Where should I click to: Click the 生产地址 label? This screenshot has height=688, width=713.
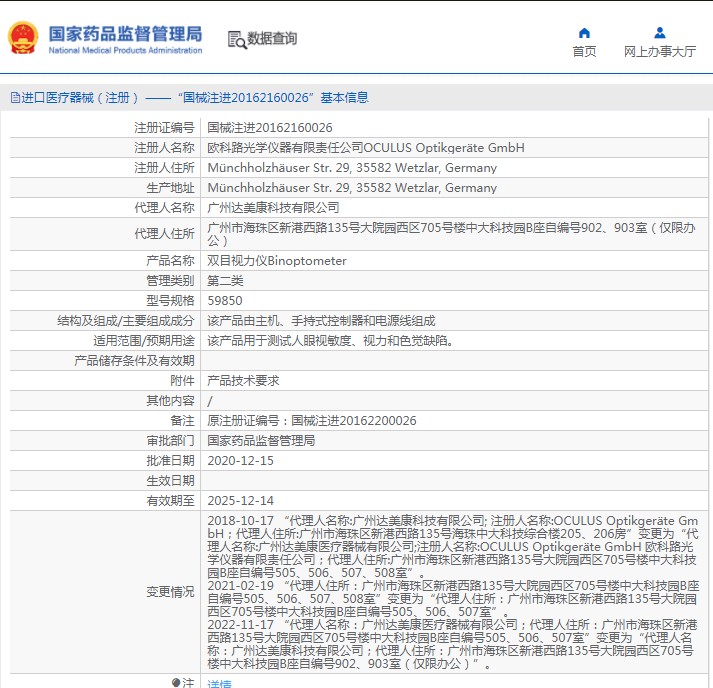170,188
